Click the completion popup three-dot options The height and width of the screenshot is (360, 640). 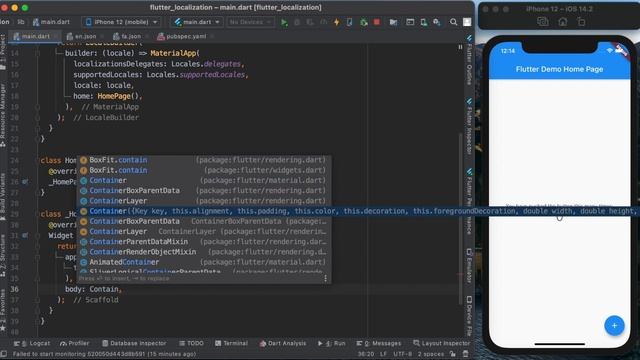[325, 278]
